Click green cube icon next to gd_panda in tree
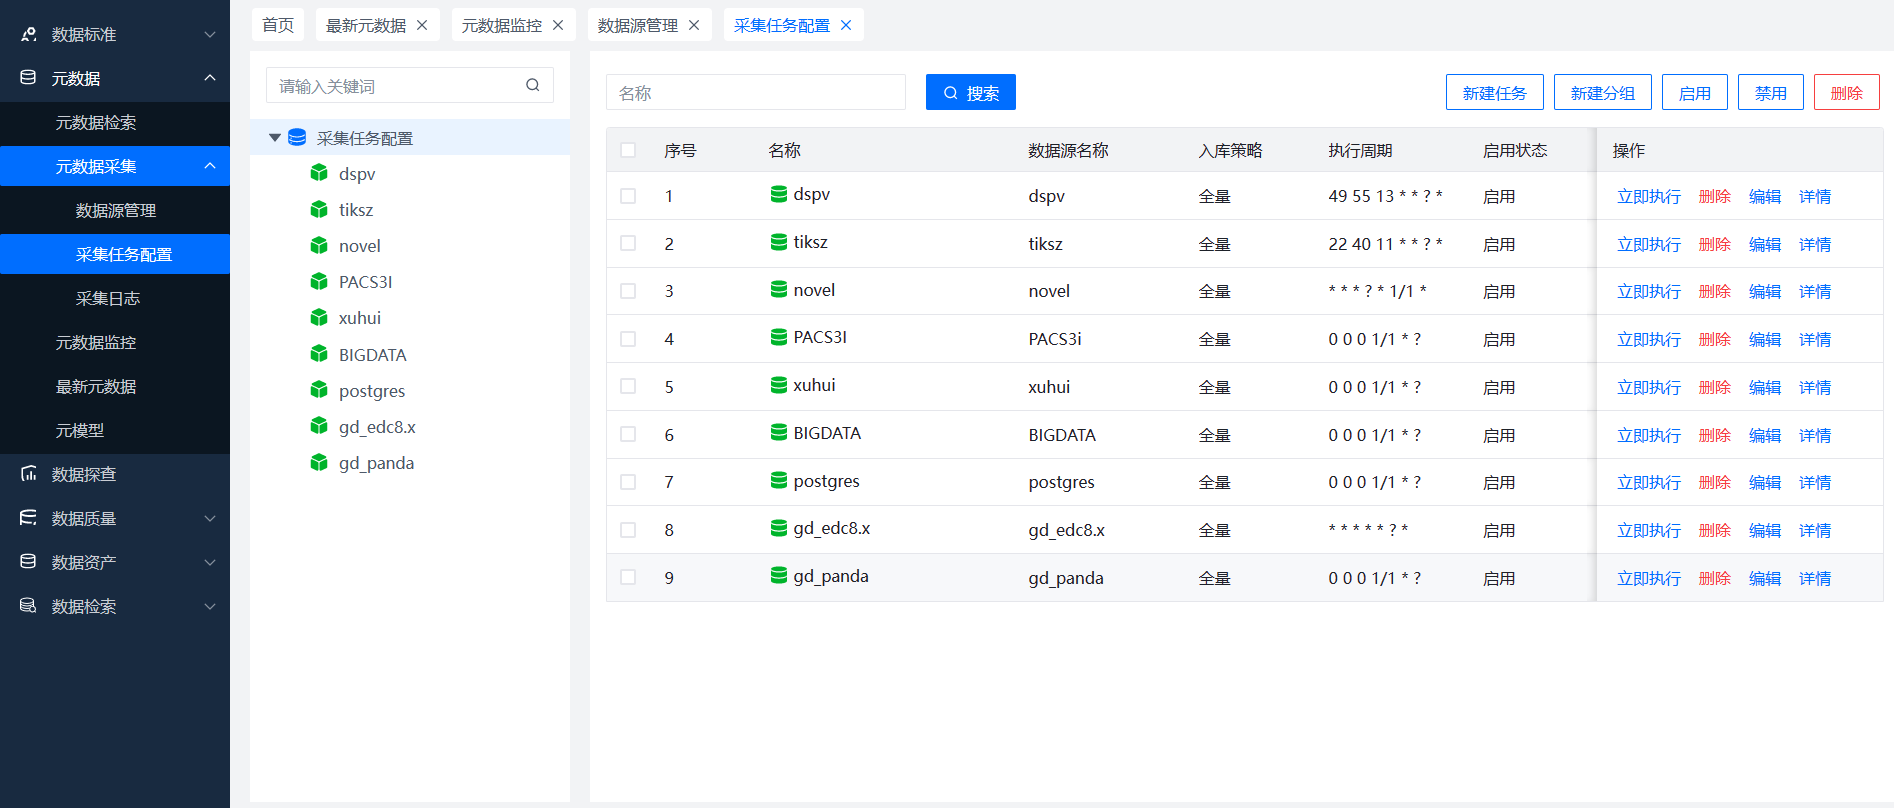The image size is (1894, 808). (x=319, y=462)
